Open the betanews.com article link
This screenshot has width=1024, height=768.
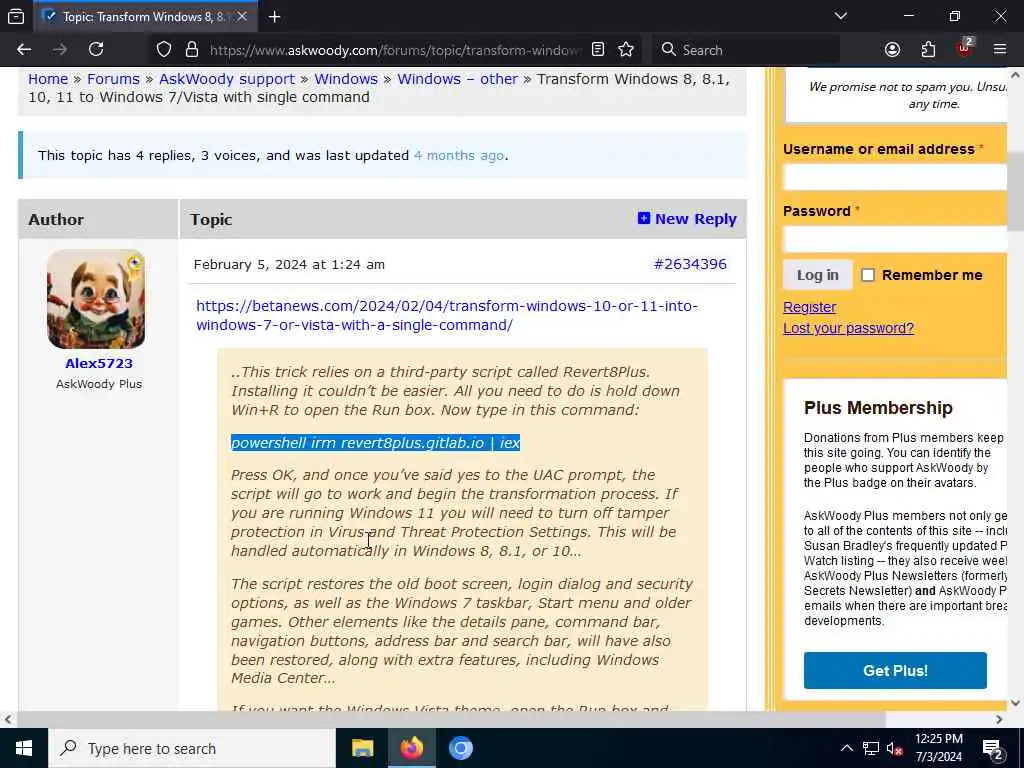click(x=447, y=315)
